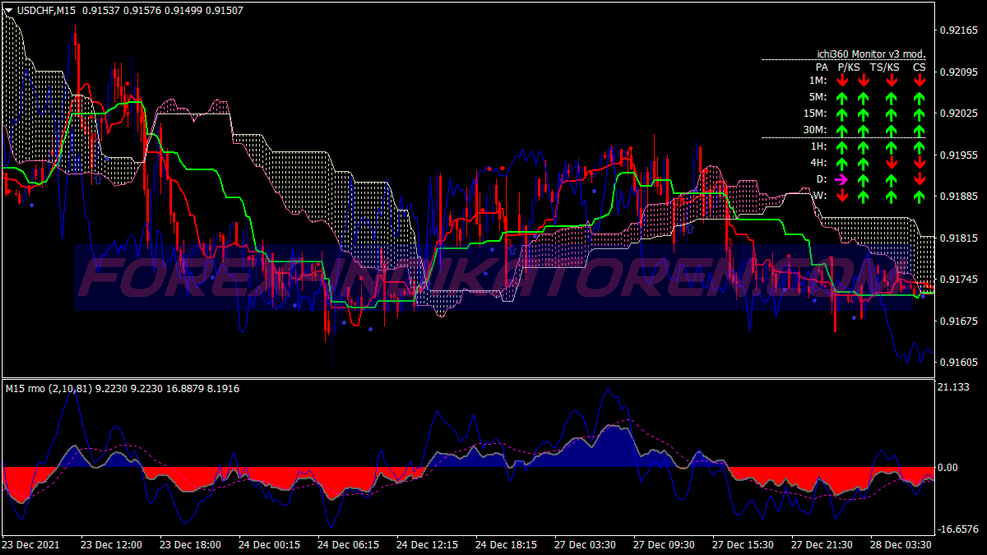
Task: Click the green CS arrow in the 15M row
Action: pos(920,114)
